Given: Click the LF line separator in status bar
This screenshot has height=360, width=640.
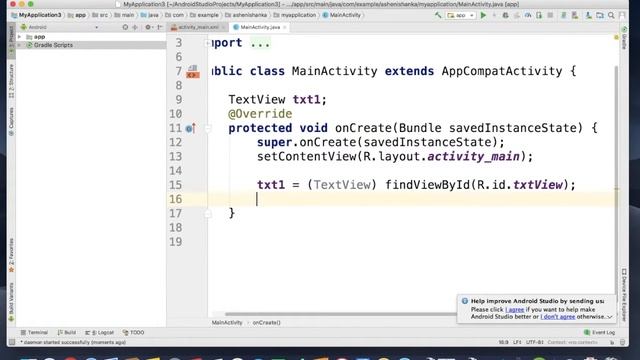Looking at the screenshot, I should tap(517, 342).
